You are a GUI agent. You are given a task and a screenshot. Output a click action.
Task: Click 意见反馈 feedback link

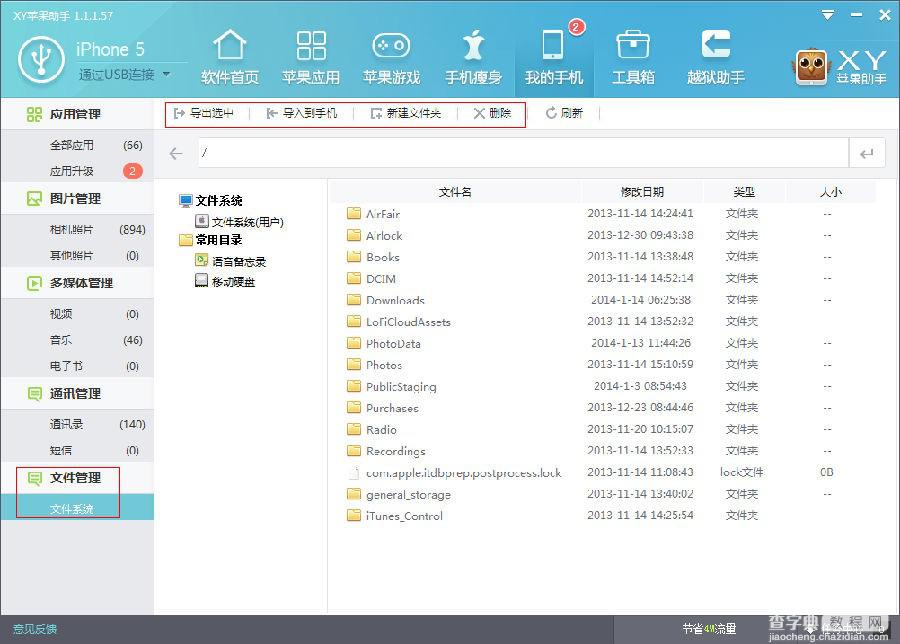coord(35,629)
